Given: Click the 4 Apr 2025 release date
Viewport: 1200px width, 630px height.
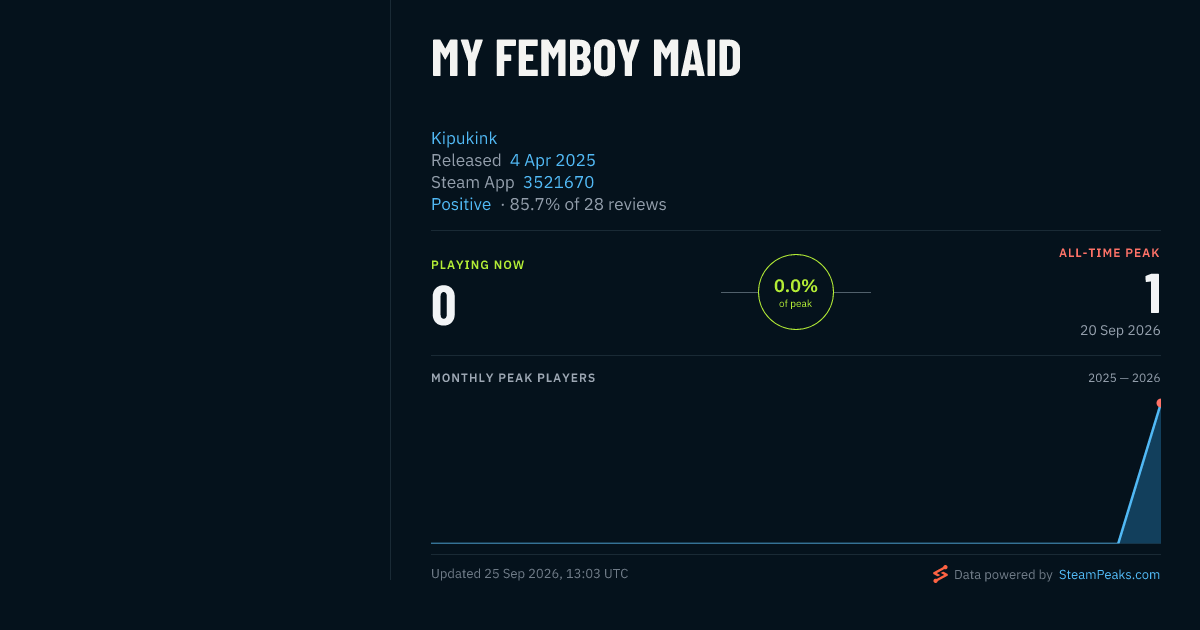Looking at the screenshot, I should [553, 160].
